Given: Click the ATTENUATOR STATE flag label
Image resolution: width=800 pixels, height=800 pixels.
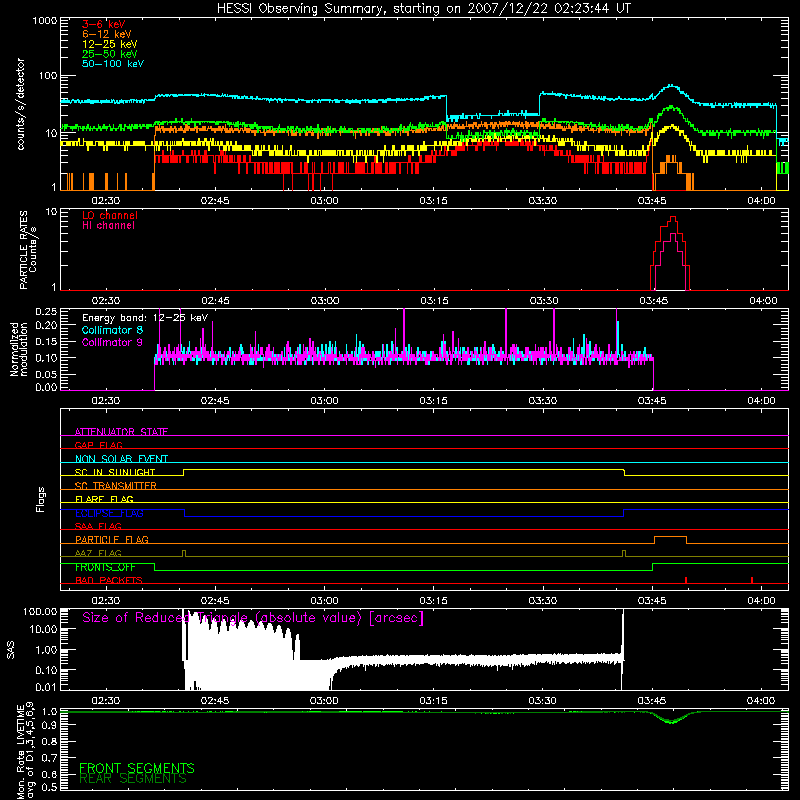Looking at the screenshot, I should click(121, 432).
